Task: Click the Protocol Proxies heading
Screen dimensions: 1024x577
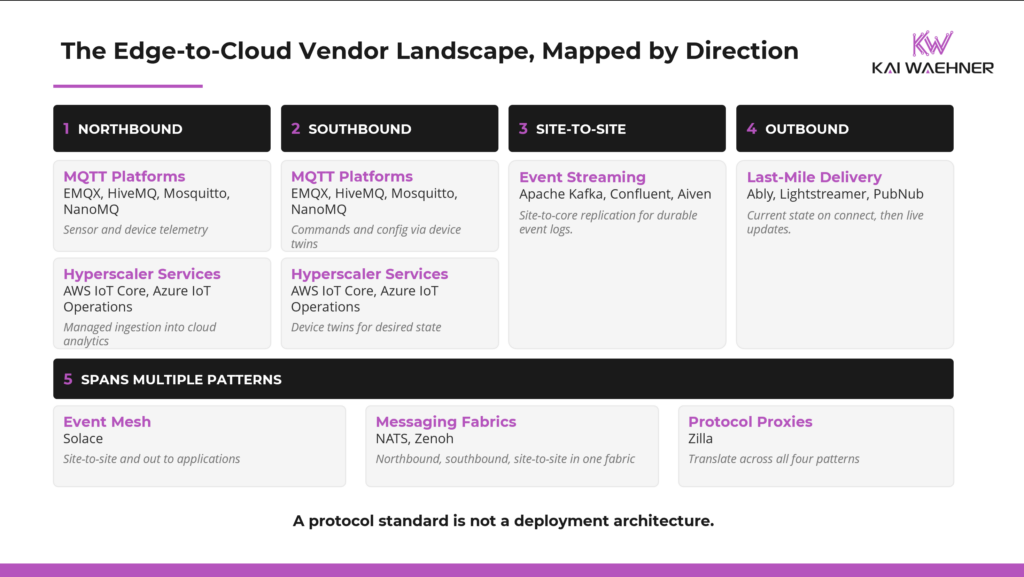Action: (x=750, y=422)
